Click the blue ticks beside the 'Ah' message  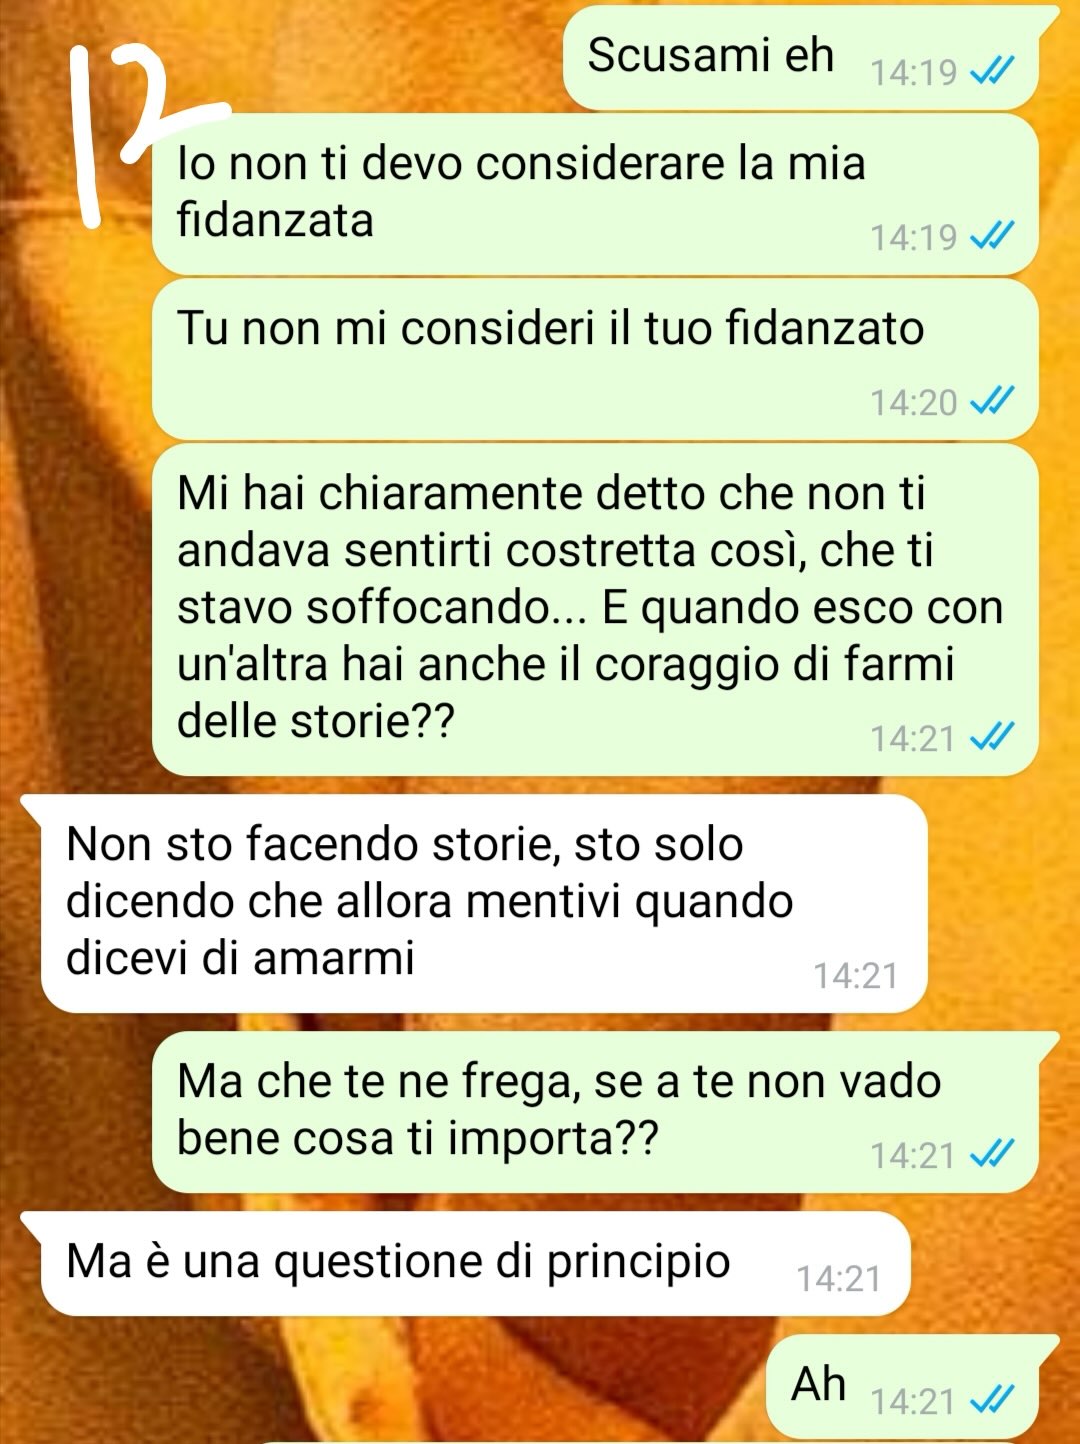click(x=992, y=1401)
